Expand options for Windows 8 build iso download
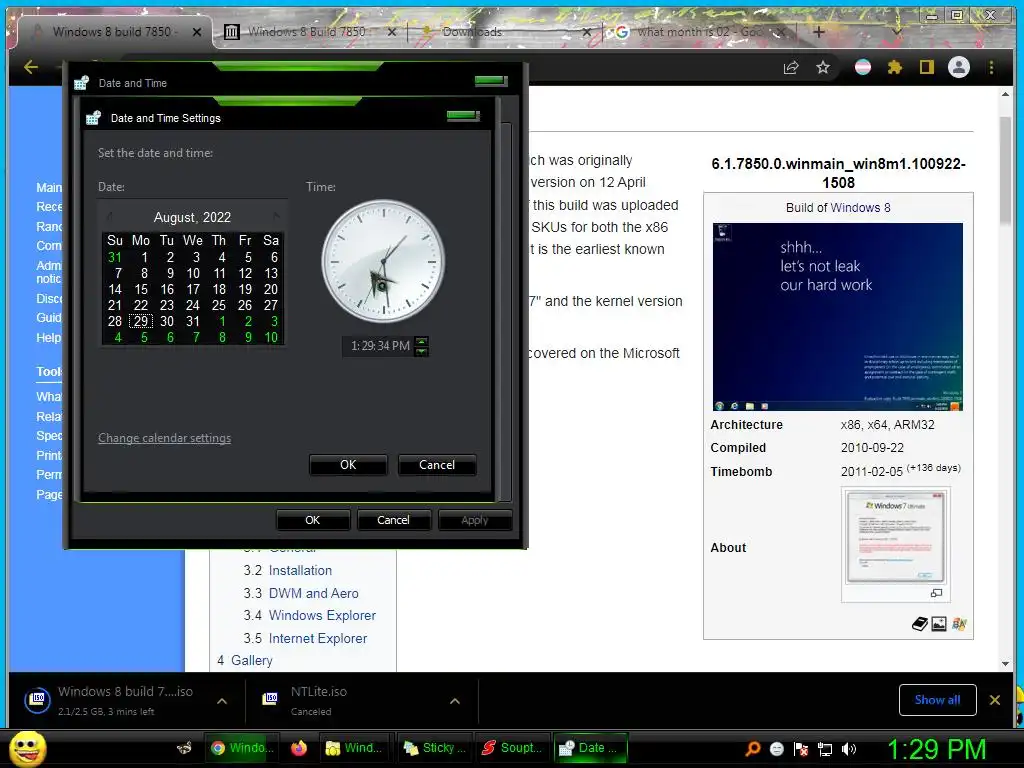1024x768 pixels. [222, 701]
